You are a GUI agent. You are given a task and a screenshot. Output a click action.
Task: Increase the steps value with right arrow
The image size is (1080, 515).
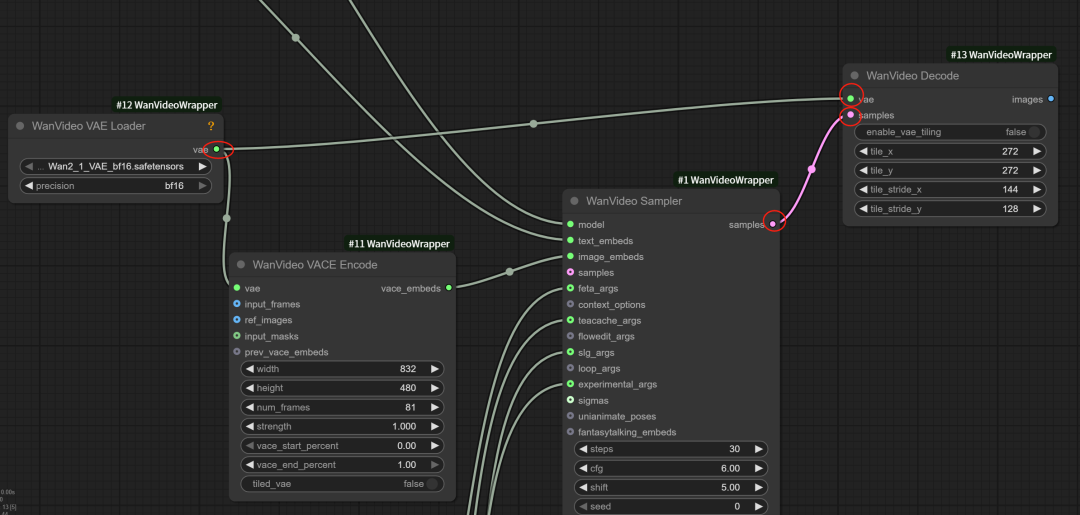[759, 449]
